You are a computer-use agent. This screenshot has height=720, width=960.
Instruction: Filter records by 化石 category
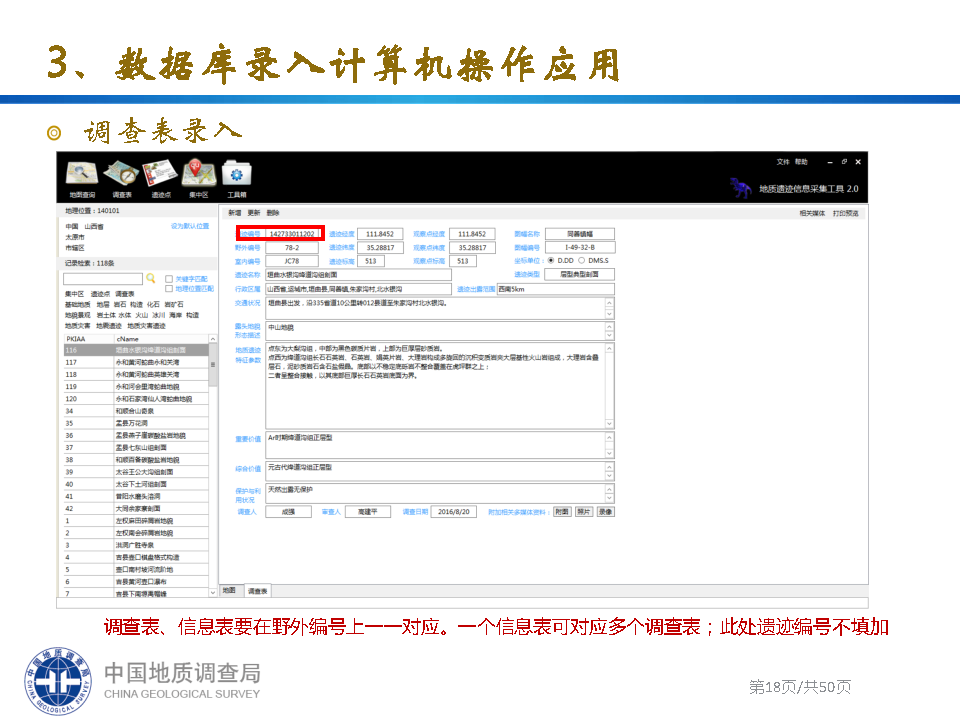click(152, 305)
